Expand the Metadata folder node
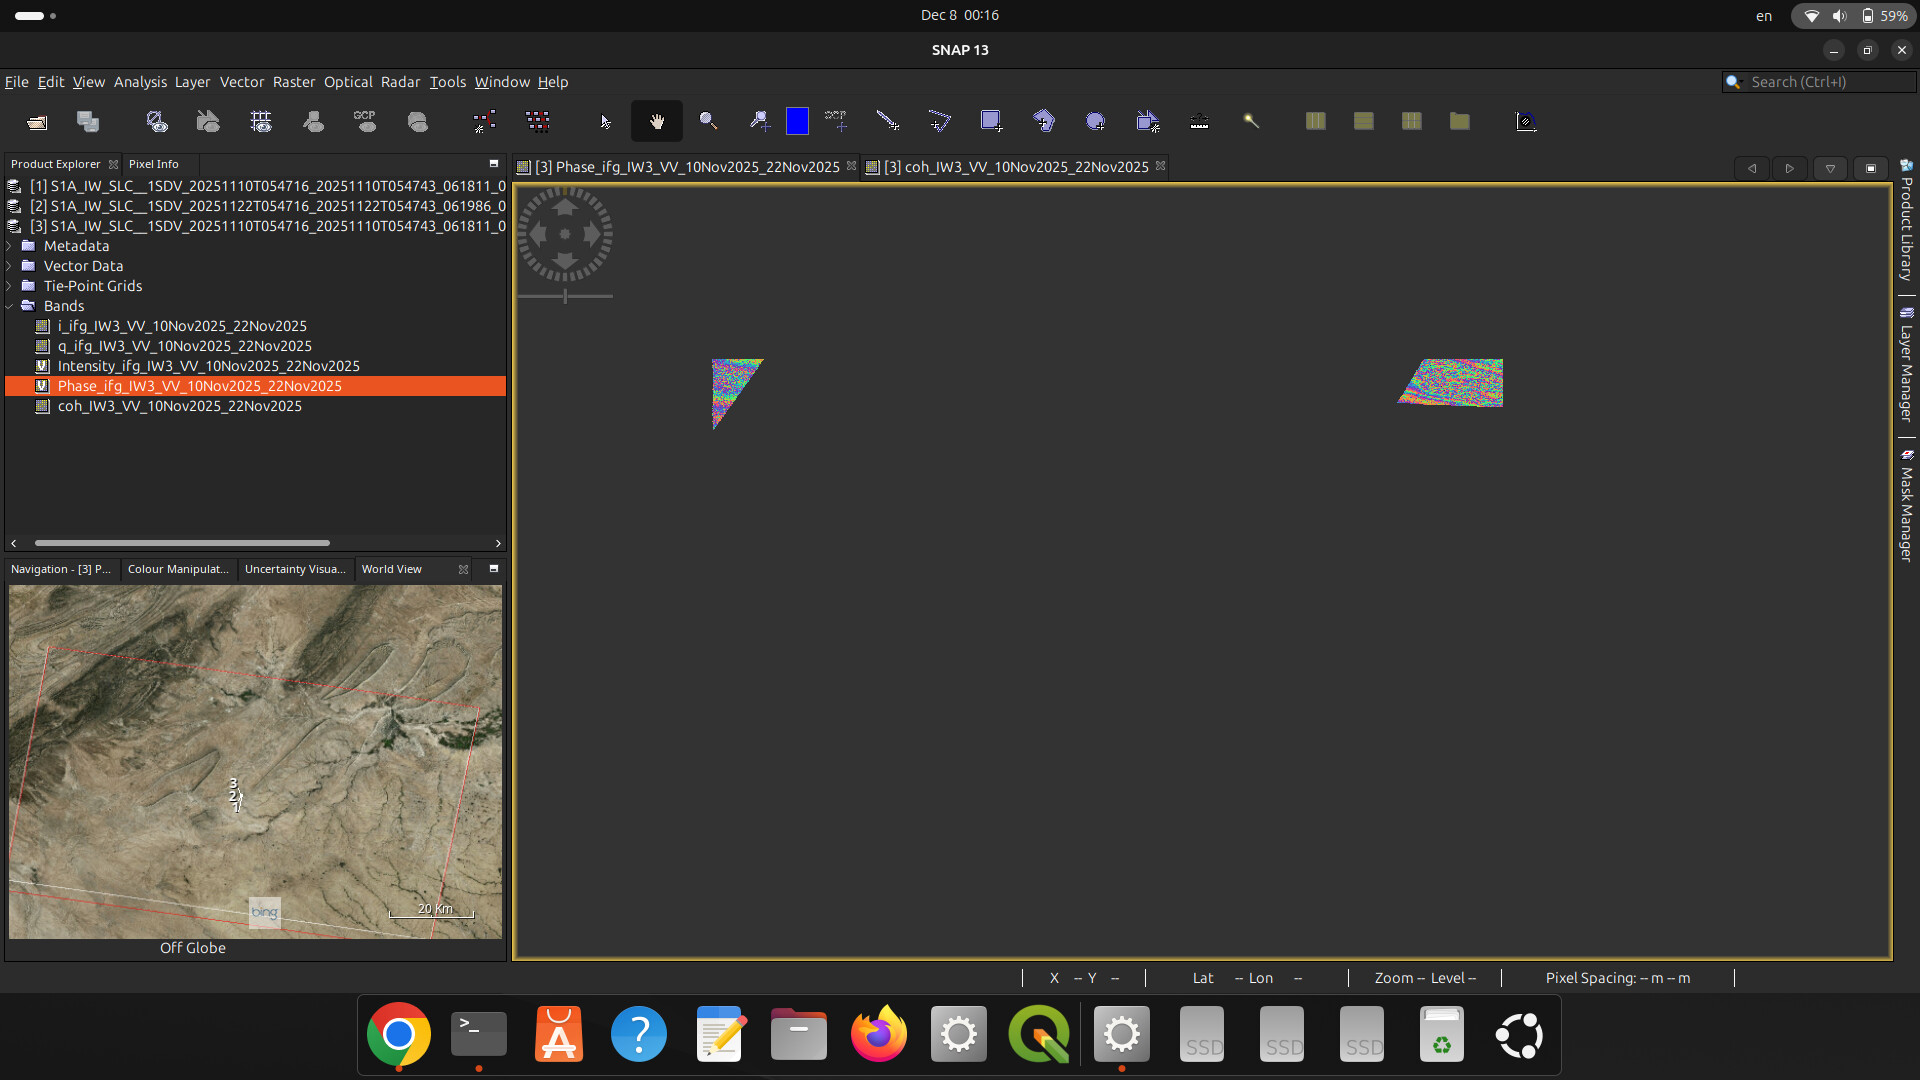1920x1080 pixels. click(10, 246)
